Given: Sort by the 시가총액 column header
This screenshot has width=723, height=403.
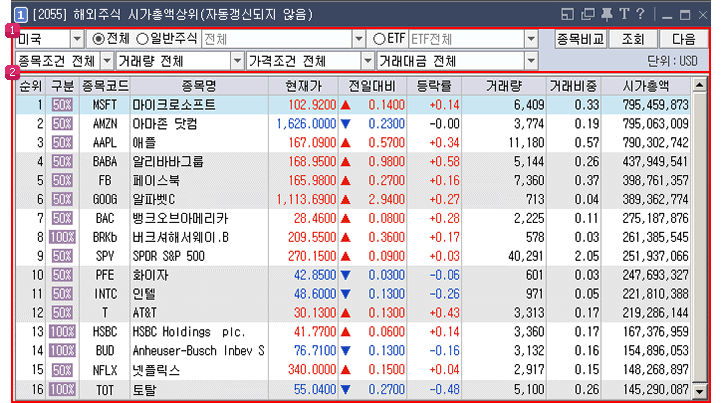Looking at the screenshot, I should 646,86.
